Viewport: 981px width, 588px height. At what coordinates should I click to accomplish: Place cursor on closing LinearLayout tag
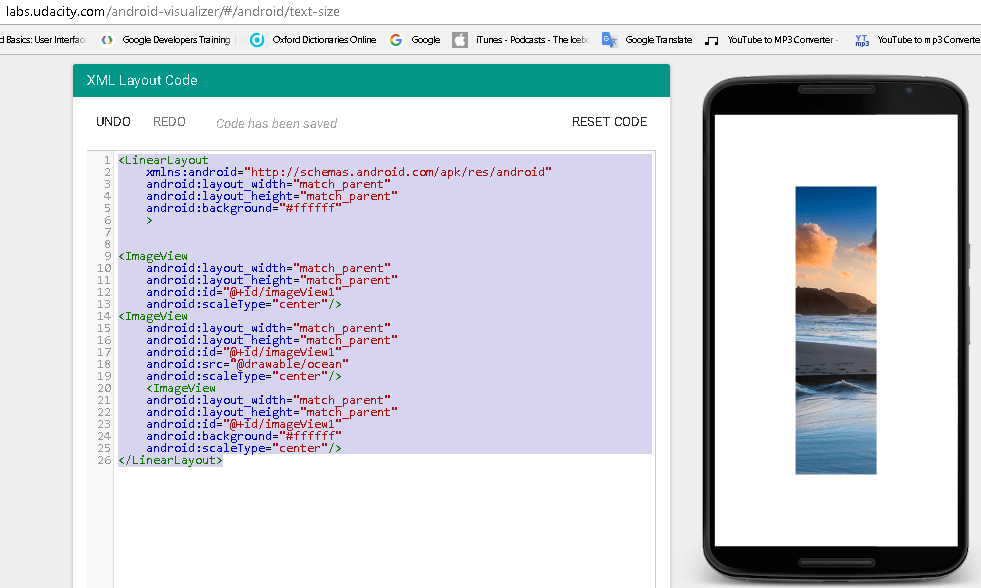click(170, 460)
